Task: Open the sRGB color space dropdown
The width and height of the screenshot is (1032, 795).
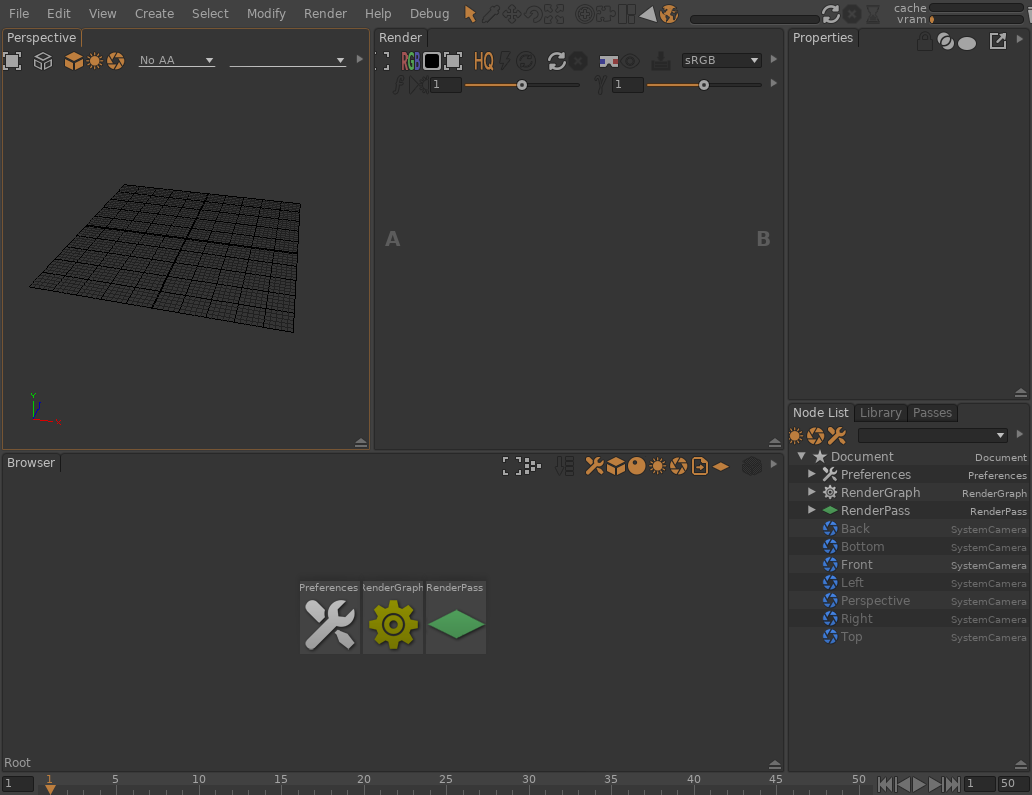Action: coord(721,61)
